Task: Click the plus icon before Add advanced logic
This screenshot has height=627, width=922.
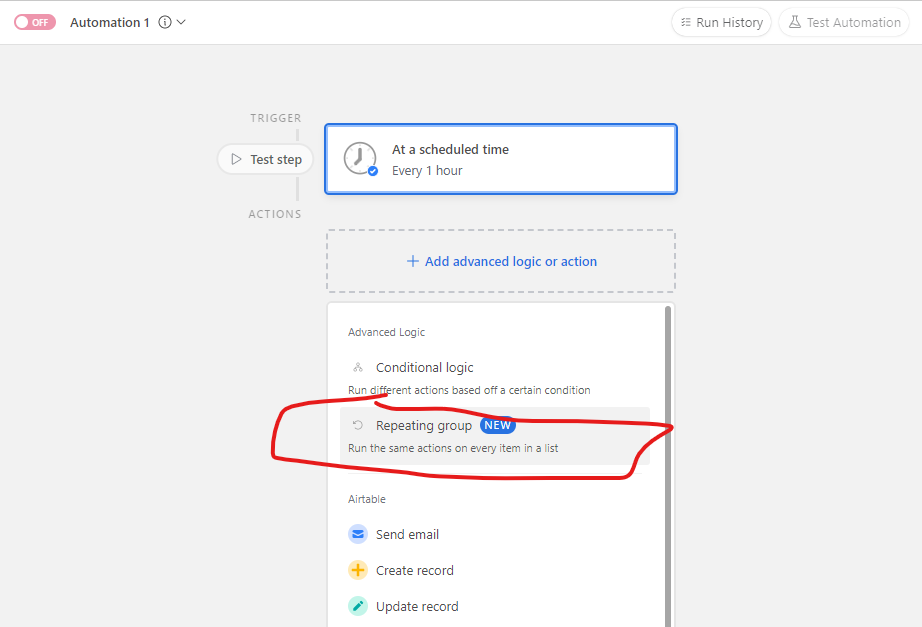Action: [413, 261]
